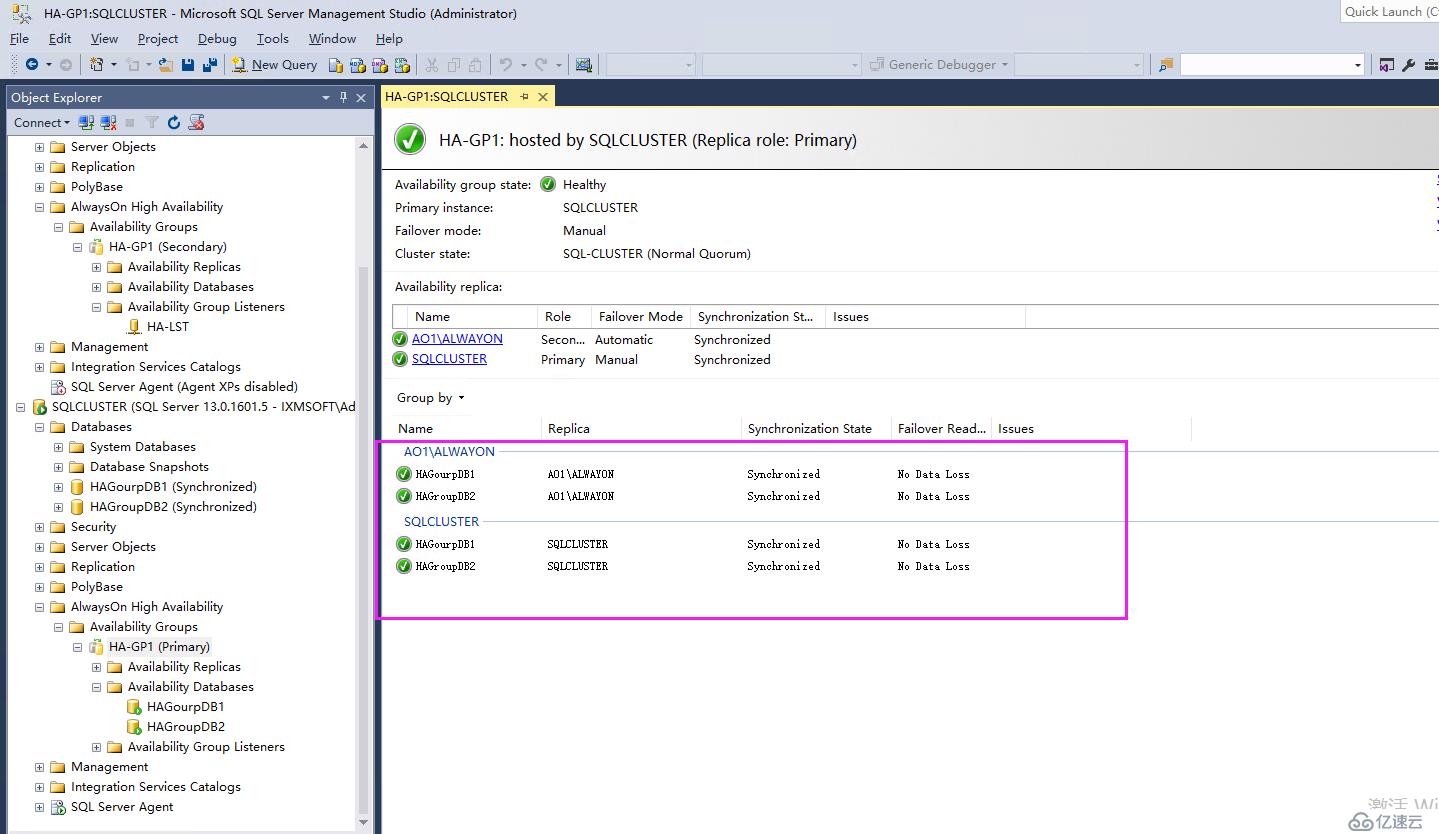The image size is (1439, 834).
Task: Close the Object Explorer panel
Action: coord(361,98)
